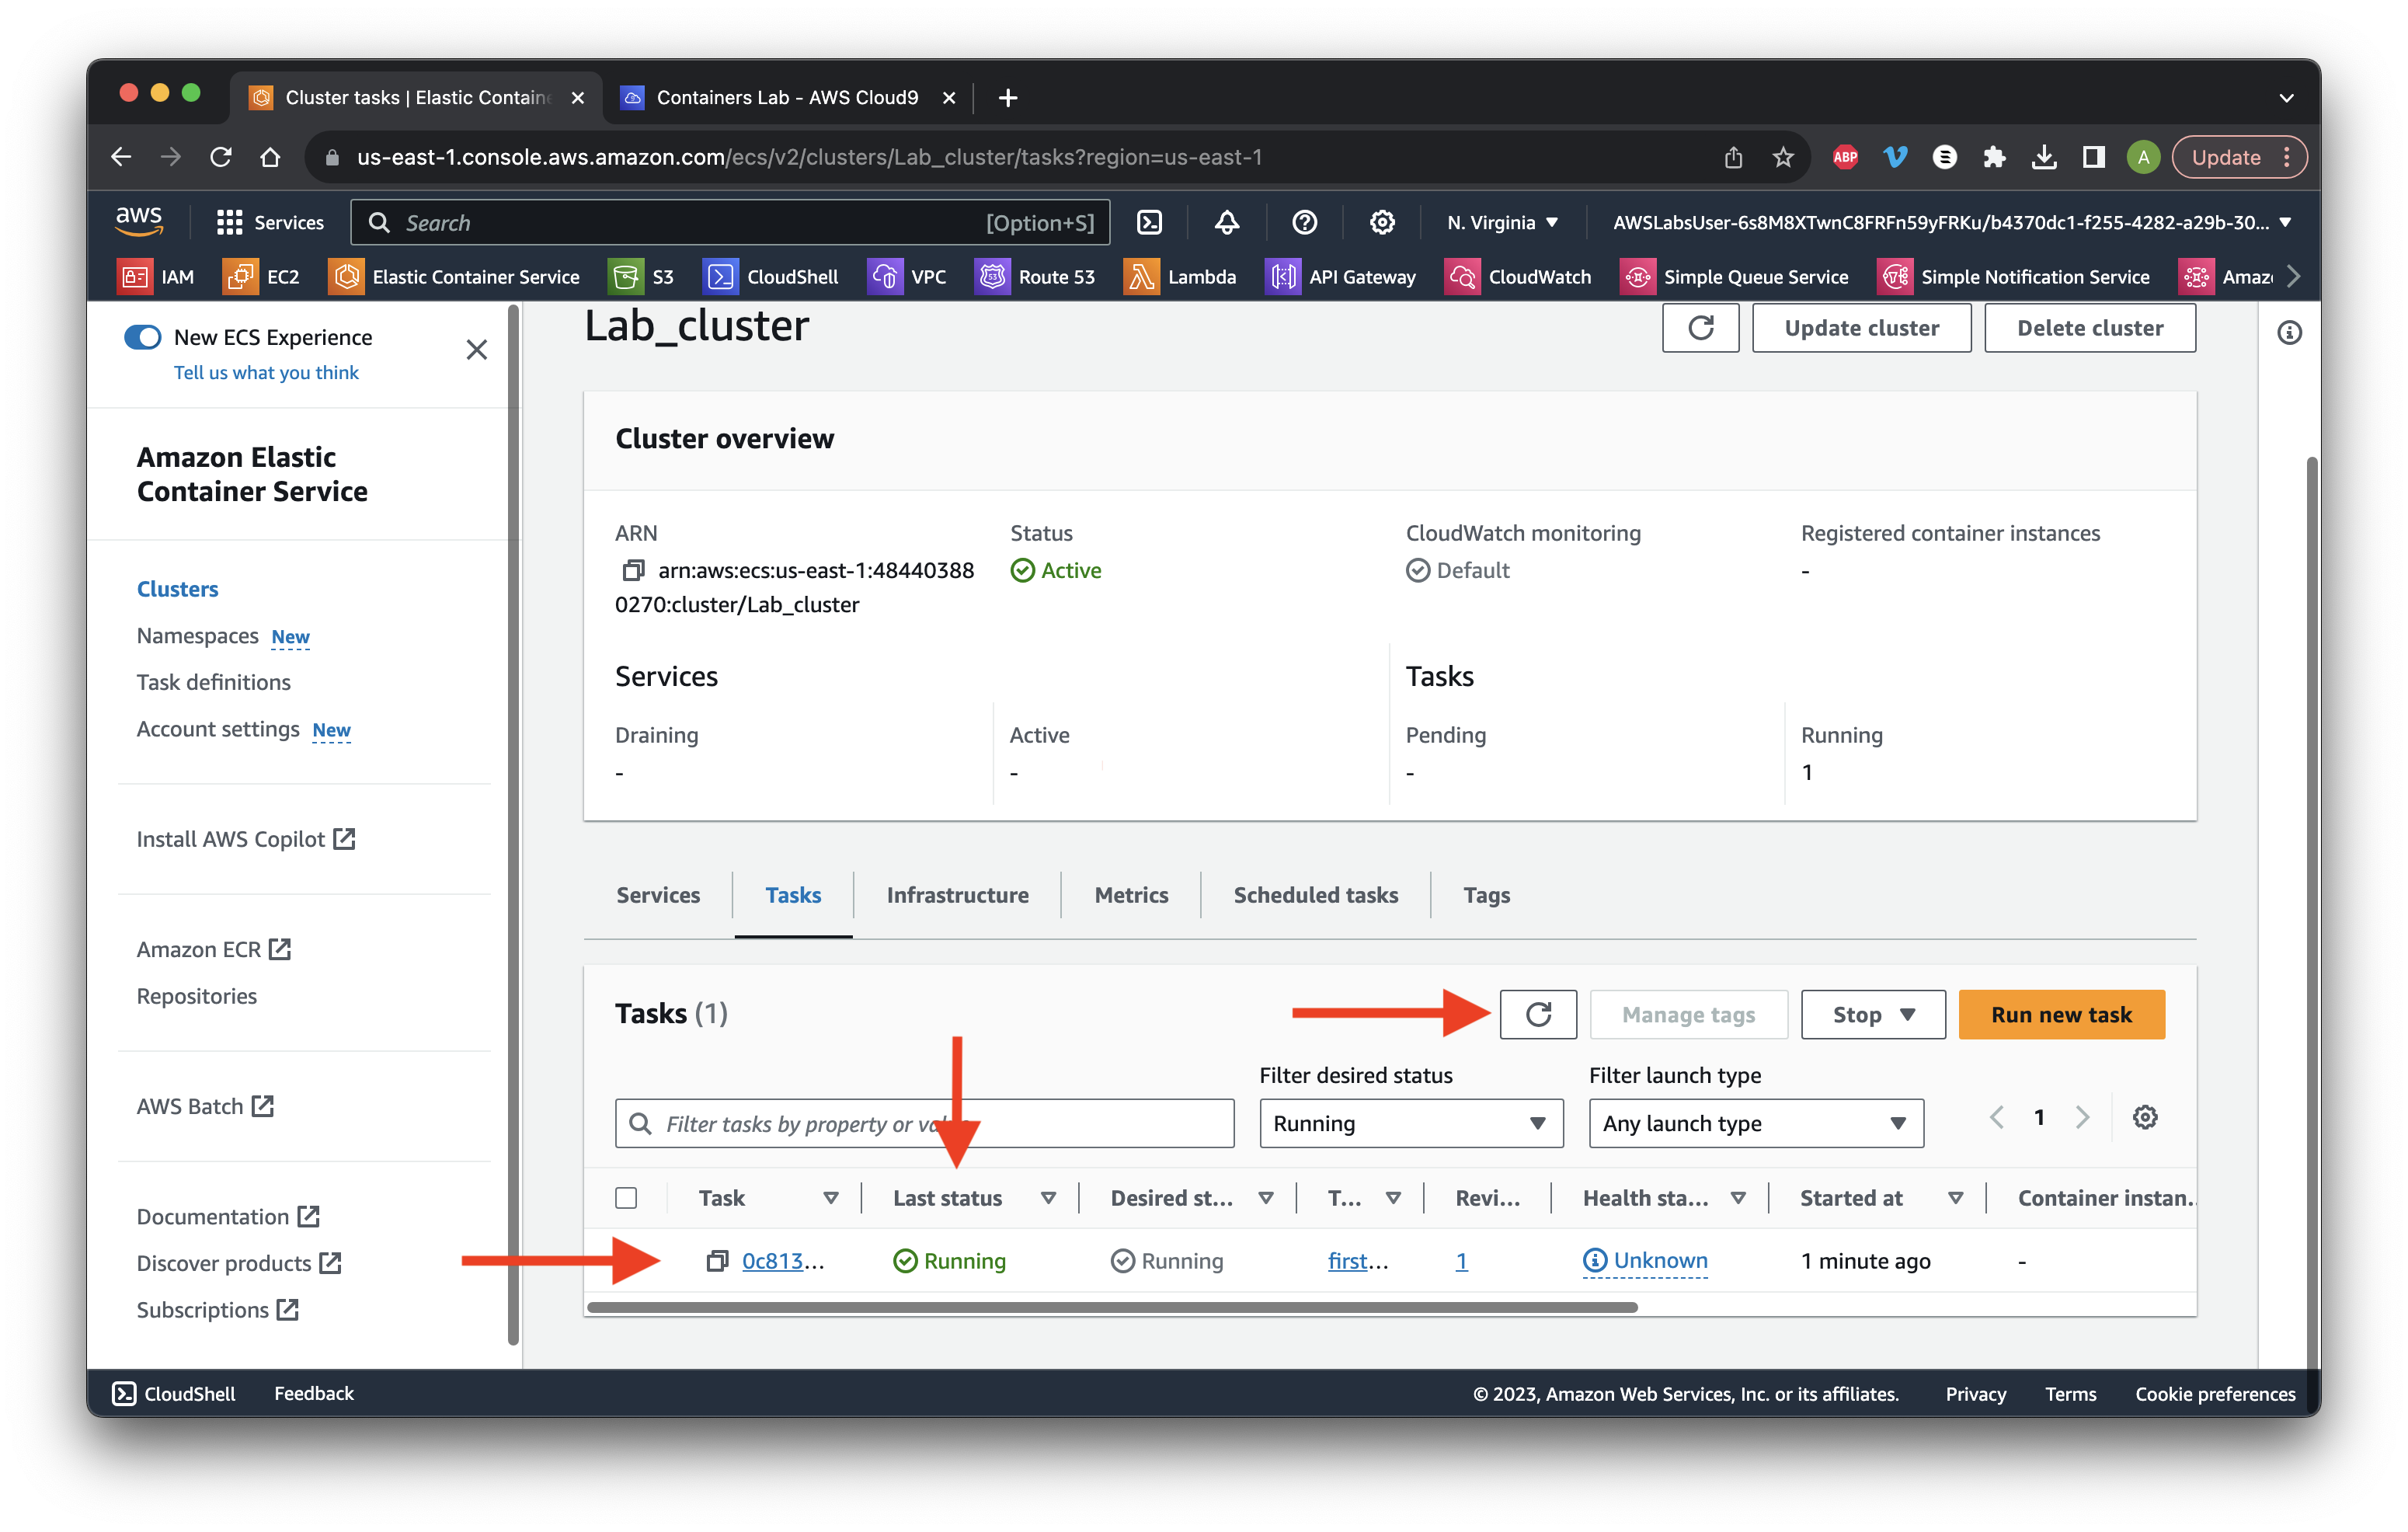Image resolution: width=2408 pixels, height=1532 pixels.
Task: Click the horizontal scrollbar under tasks table
Action: tap(1112, 1307)
